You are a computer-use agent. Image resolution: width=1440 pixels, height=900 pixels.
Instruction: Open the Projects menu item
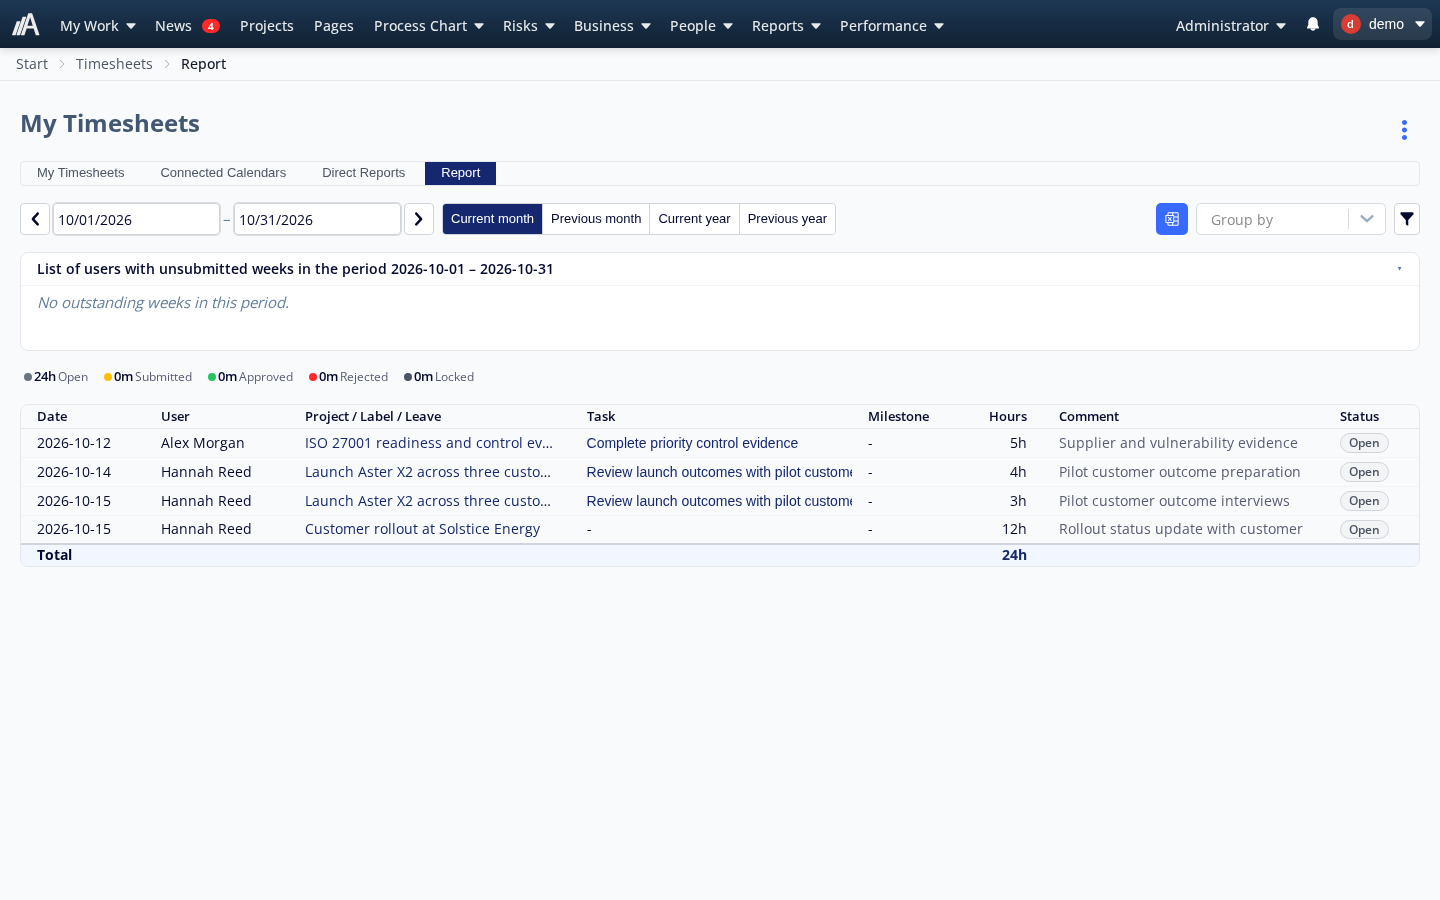click(x=267, y=25)
